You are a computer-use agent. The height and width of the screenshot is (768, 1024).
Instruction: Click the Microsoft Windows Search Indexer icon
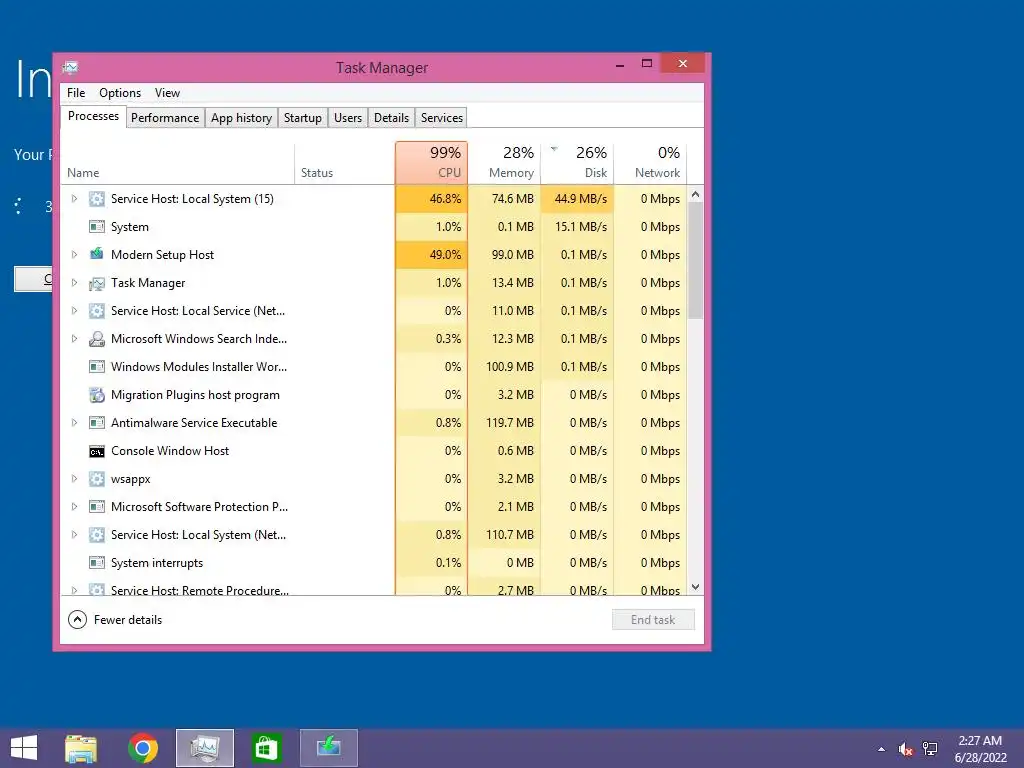point(97,339)
